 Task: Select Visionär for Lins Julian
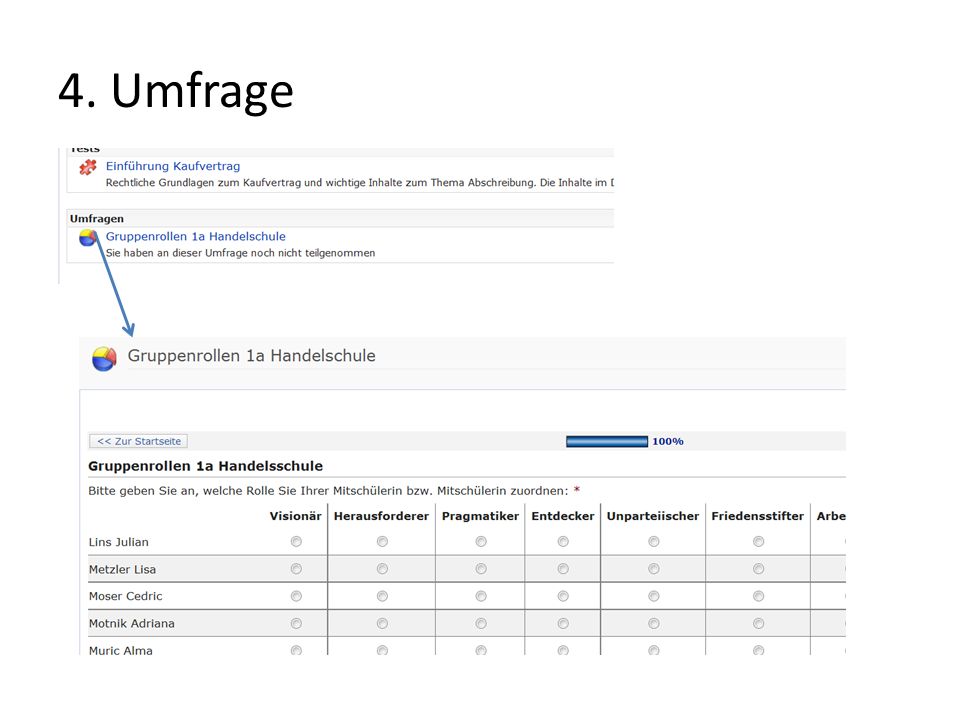pyautogui.click(x=296, y=542)
